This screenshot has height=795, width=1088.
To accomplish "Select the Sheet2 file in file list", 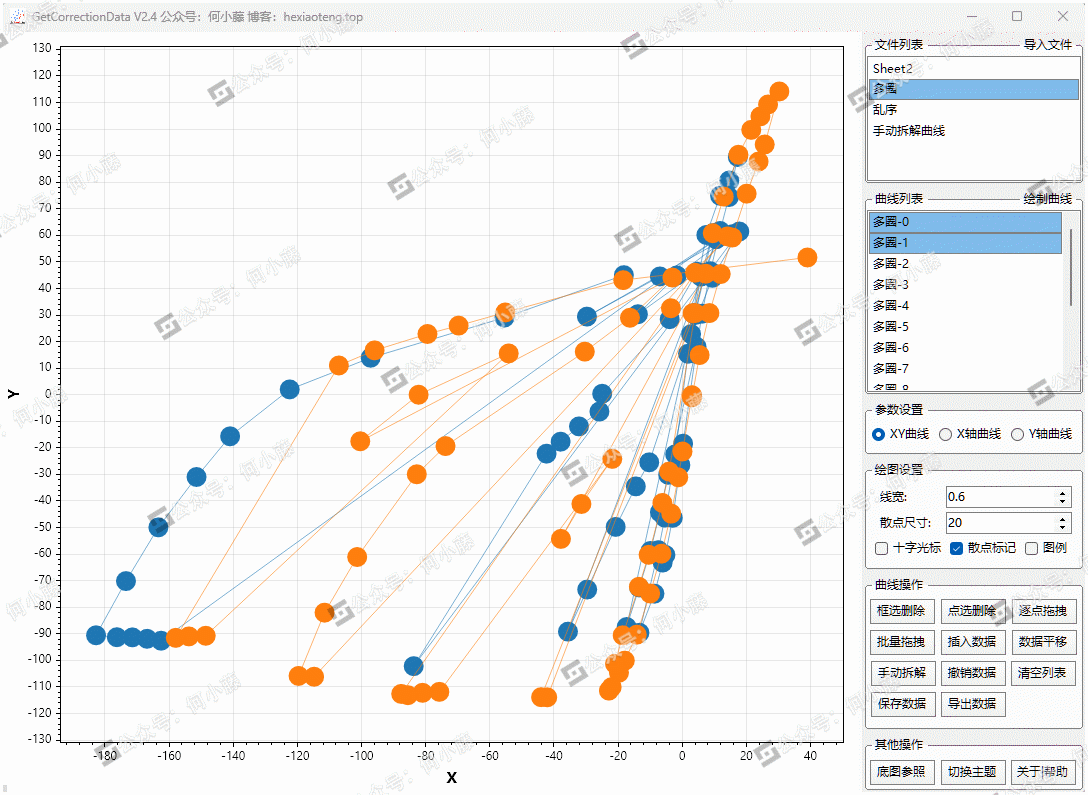I will coord(892,69).
